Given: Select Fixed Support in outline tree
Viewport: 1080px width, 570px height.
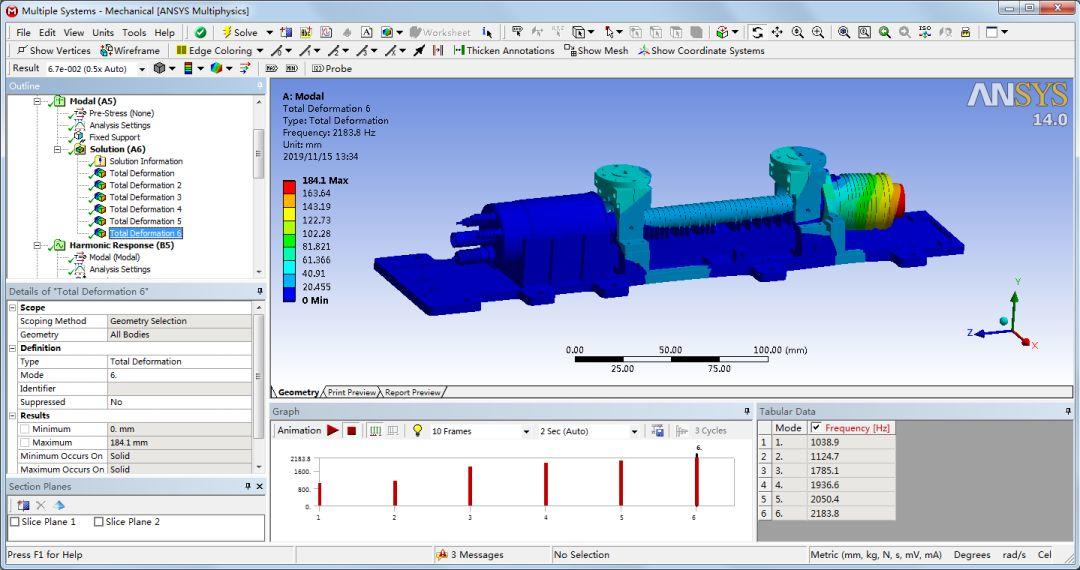Looking at the screenshot, I should click(x=114, y=137).
